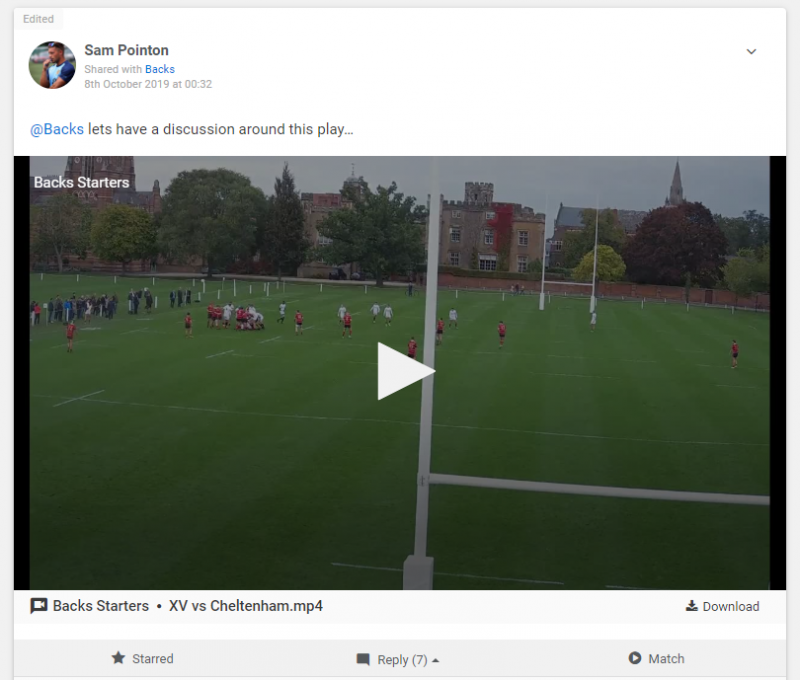Click the Match play-circle icon
Viewport: 800px width, 680px height.
(635, 658)
